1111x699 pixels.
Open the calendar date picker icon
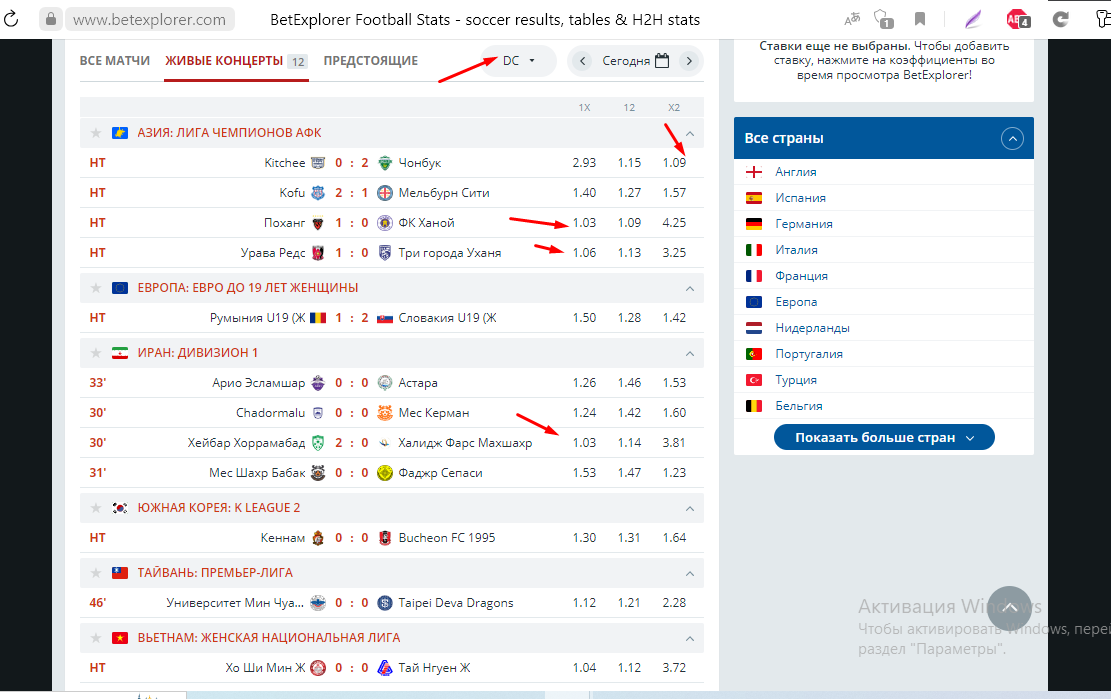pyautogui.click(x=661, y=61)
